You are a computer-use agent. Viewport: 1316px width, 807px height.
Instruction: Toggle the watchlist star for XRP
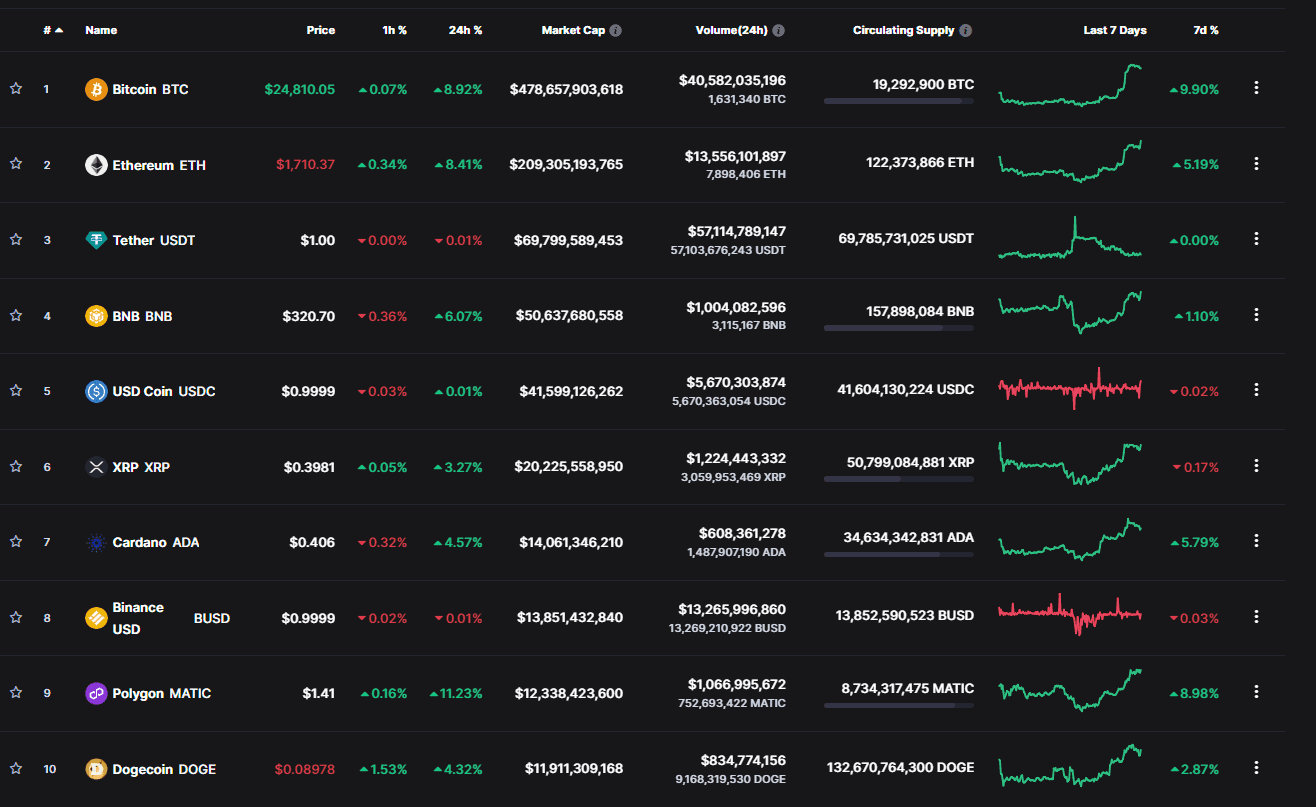click(x=16, y=466)
